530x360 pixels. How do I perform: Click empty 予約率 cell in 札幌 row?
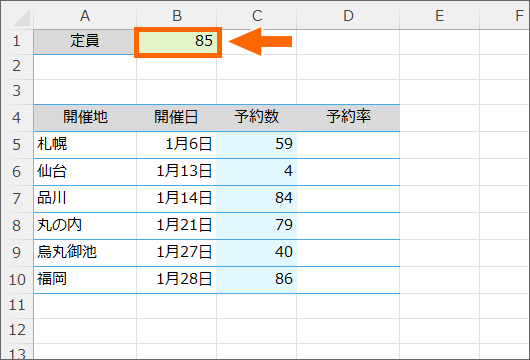point(348,145)
